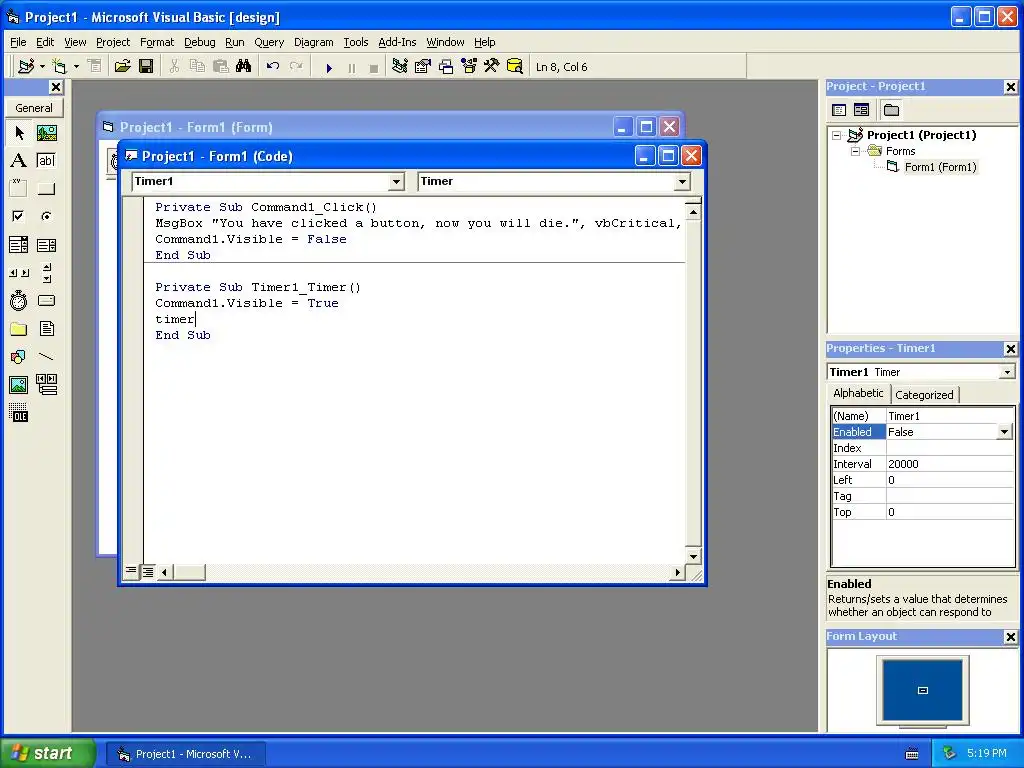
Task: Click the form thumbnail in Form Layout
Action: [923, 690]
